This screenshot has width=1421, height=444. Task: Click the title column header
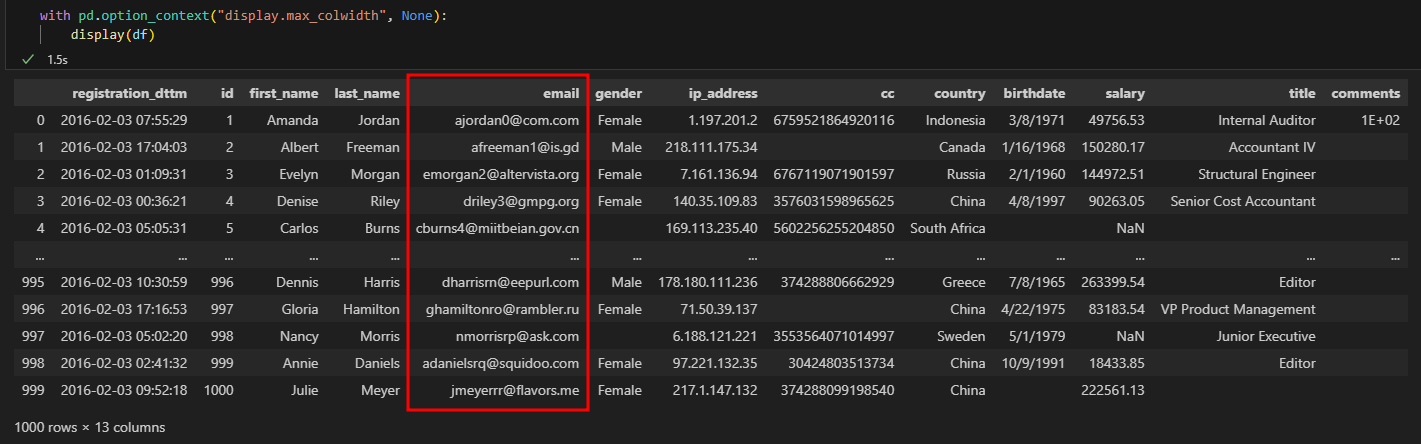tap(1302, 93)
